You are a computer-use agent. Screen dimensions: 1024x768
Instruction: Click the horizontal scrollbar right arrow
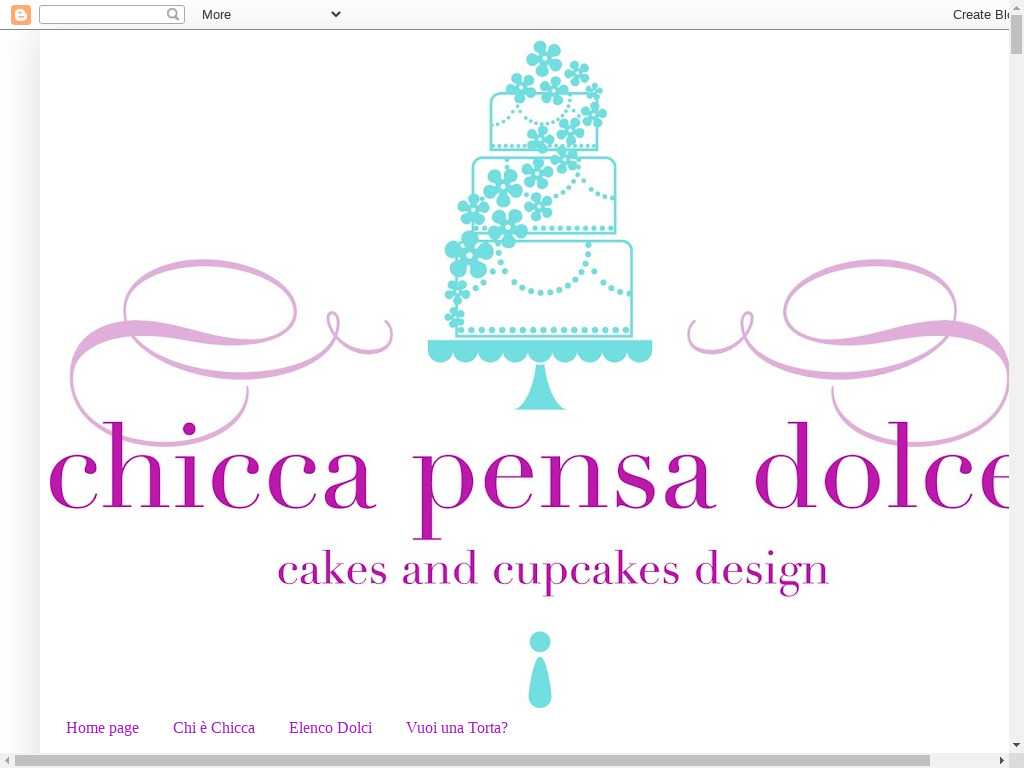pyautogui.click(x=1001, y=761)
